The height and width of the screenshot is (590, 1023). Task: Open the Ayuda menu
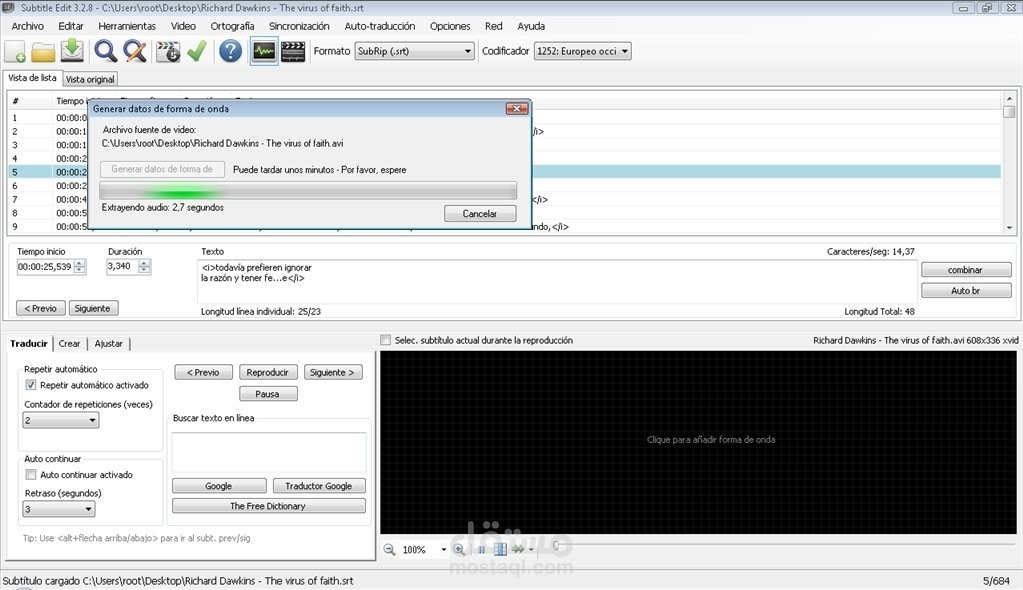[x=531, y=26]
